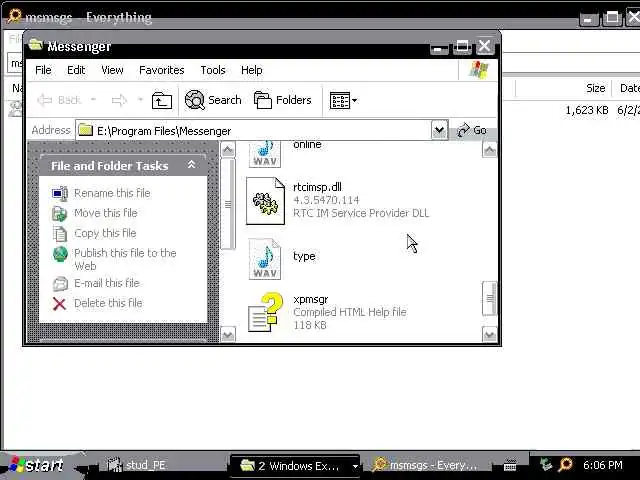Maximize the Messenger window

[462, 47]
